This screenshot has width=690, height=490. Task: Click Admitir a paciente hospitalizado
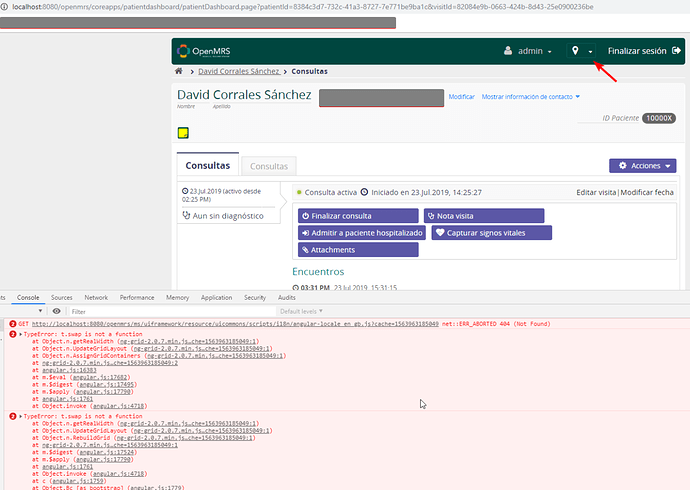click(x=362, y=233)
